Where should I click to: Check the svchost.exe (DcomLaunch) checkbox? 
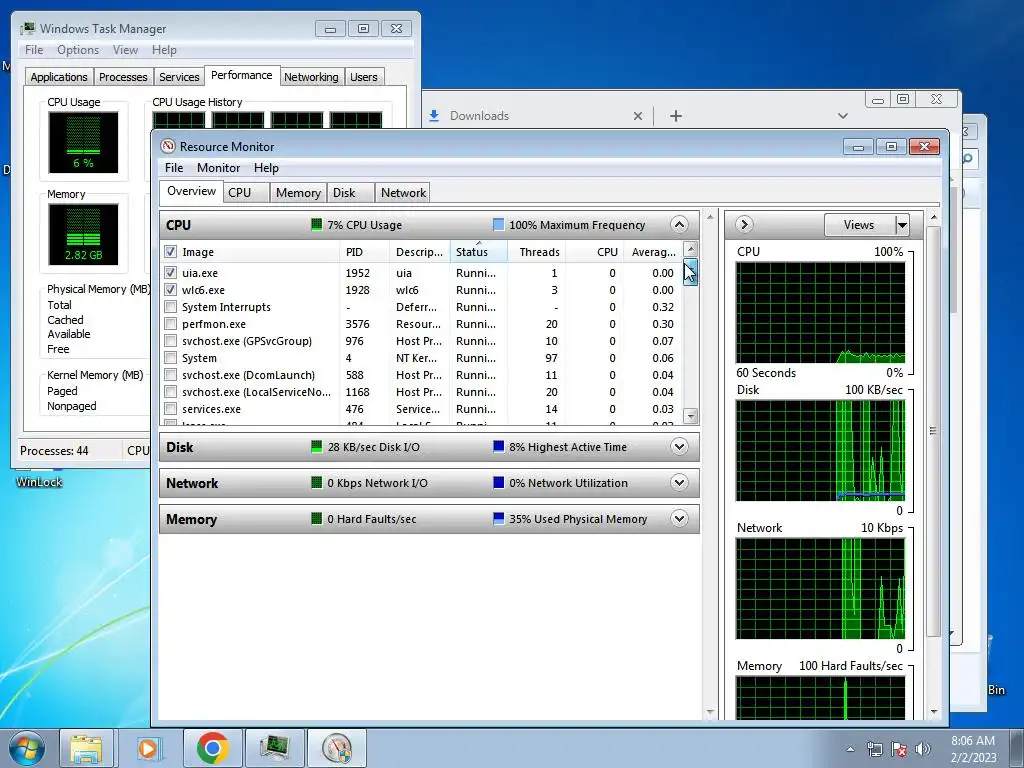click(170, 374)
